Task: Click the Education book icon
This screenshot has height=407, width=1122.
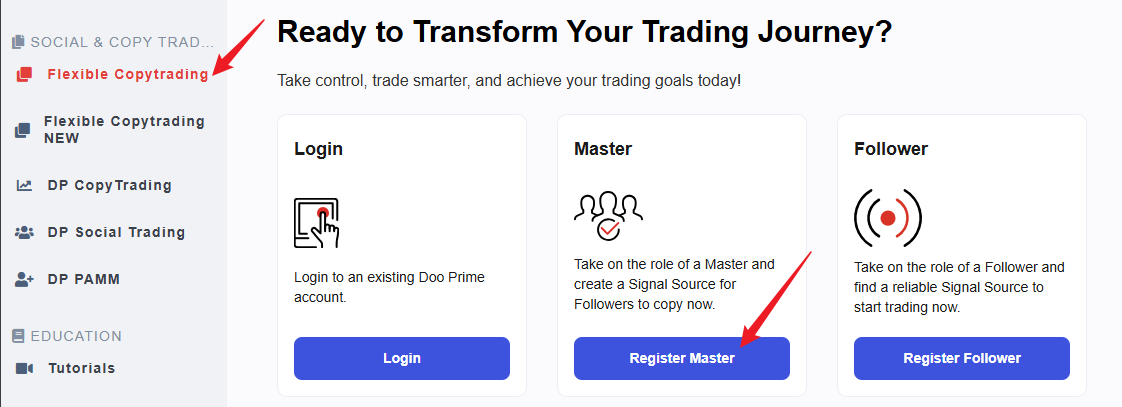Action: click(19, 336)
